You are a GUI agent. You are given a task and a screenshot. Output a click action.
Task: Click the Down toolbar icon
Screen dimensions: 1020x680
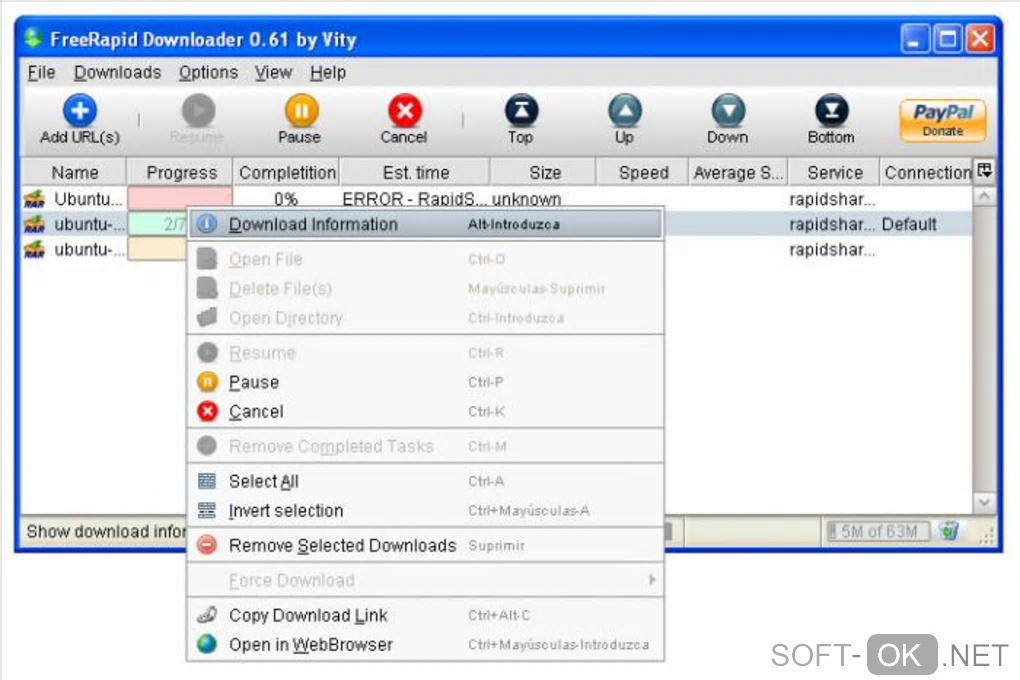click(728, 111)
